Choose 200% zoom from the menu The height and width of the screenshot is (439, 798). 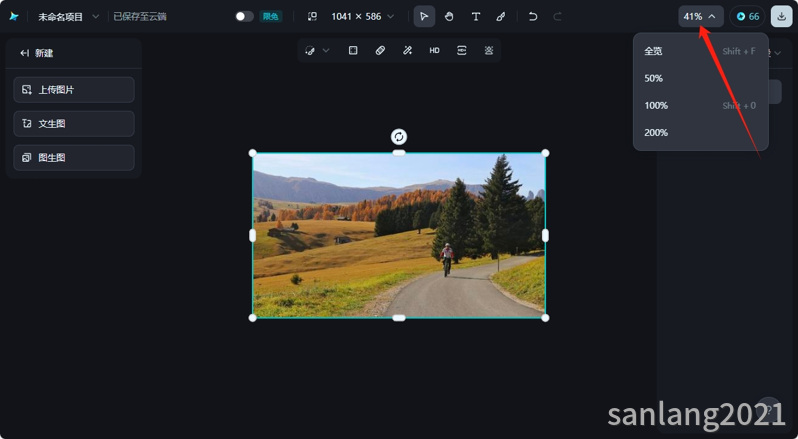[x=656, y=132]
